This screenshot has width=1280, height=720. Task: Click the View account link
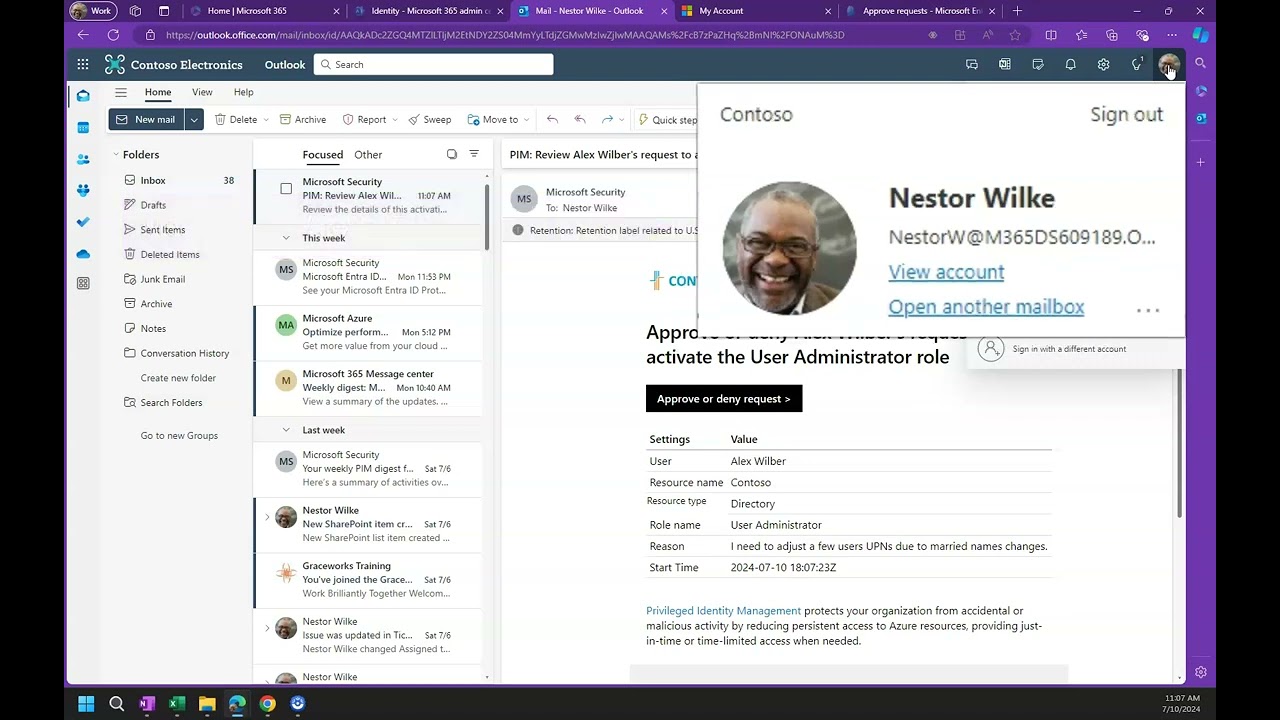946,272
